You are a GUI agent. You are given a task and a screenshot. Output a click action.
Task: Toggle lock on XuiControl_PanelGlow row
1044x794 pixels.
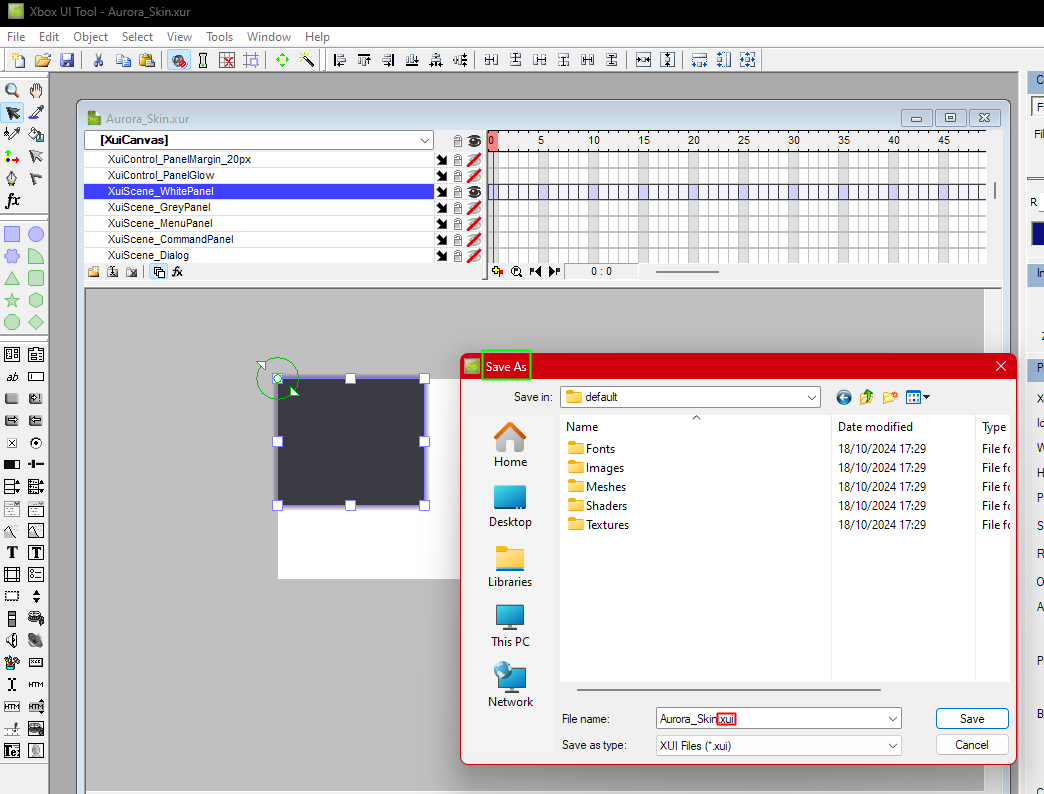pos(457,176)
